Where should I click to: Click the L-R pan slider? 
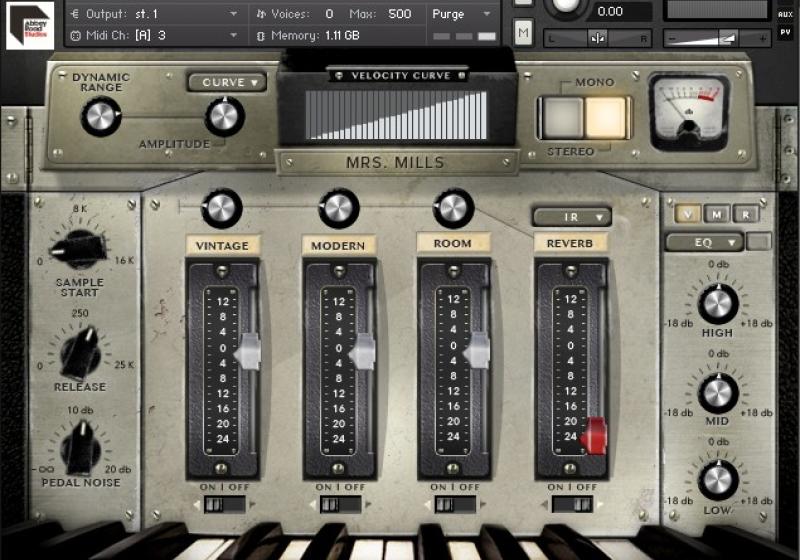click(x=597, y=38)
